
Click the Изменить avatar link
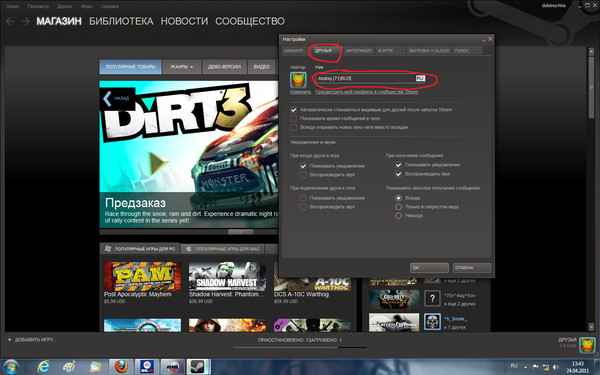(300, 92)
